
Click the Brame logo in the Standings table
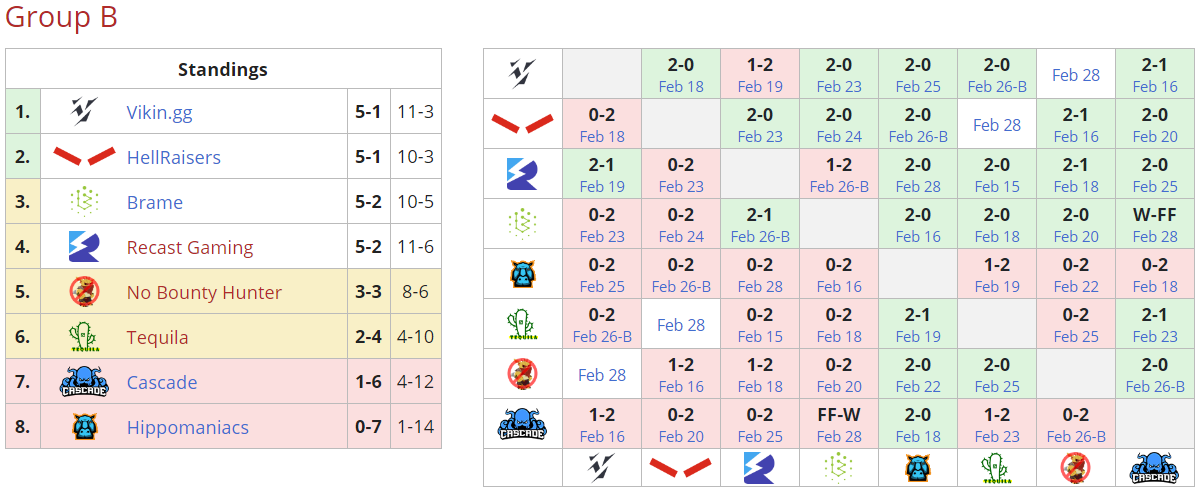[84, 202]
